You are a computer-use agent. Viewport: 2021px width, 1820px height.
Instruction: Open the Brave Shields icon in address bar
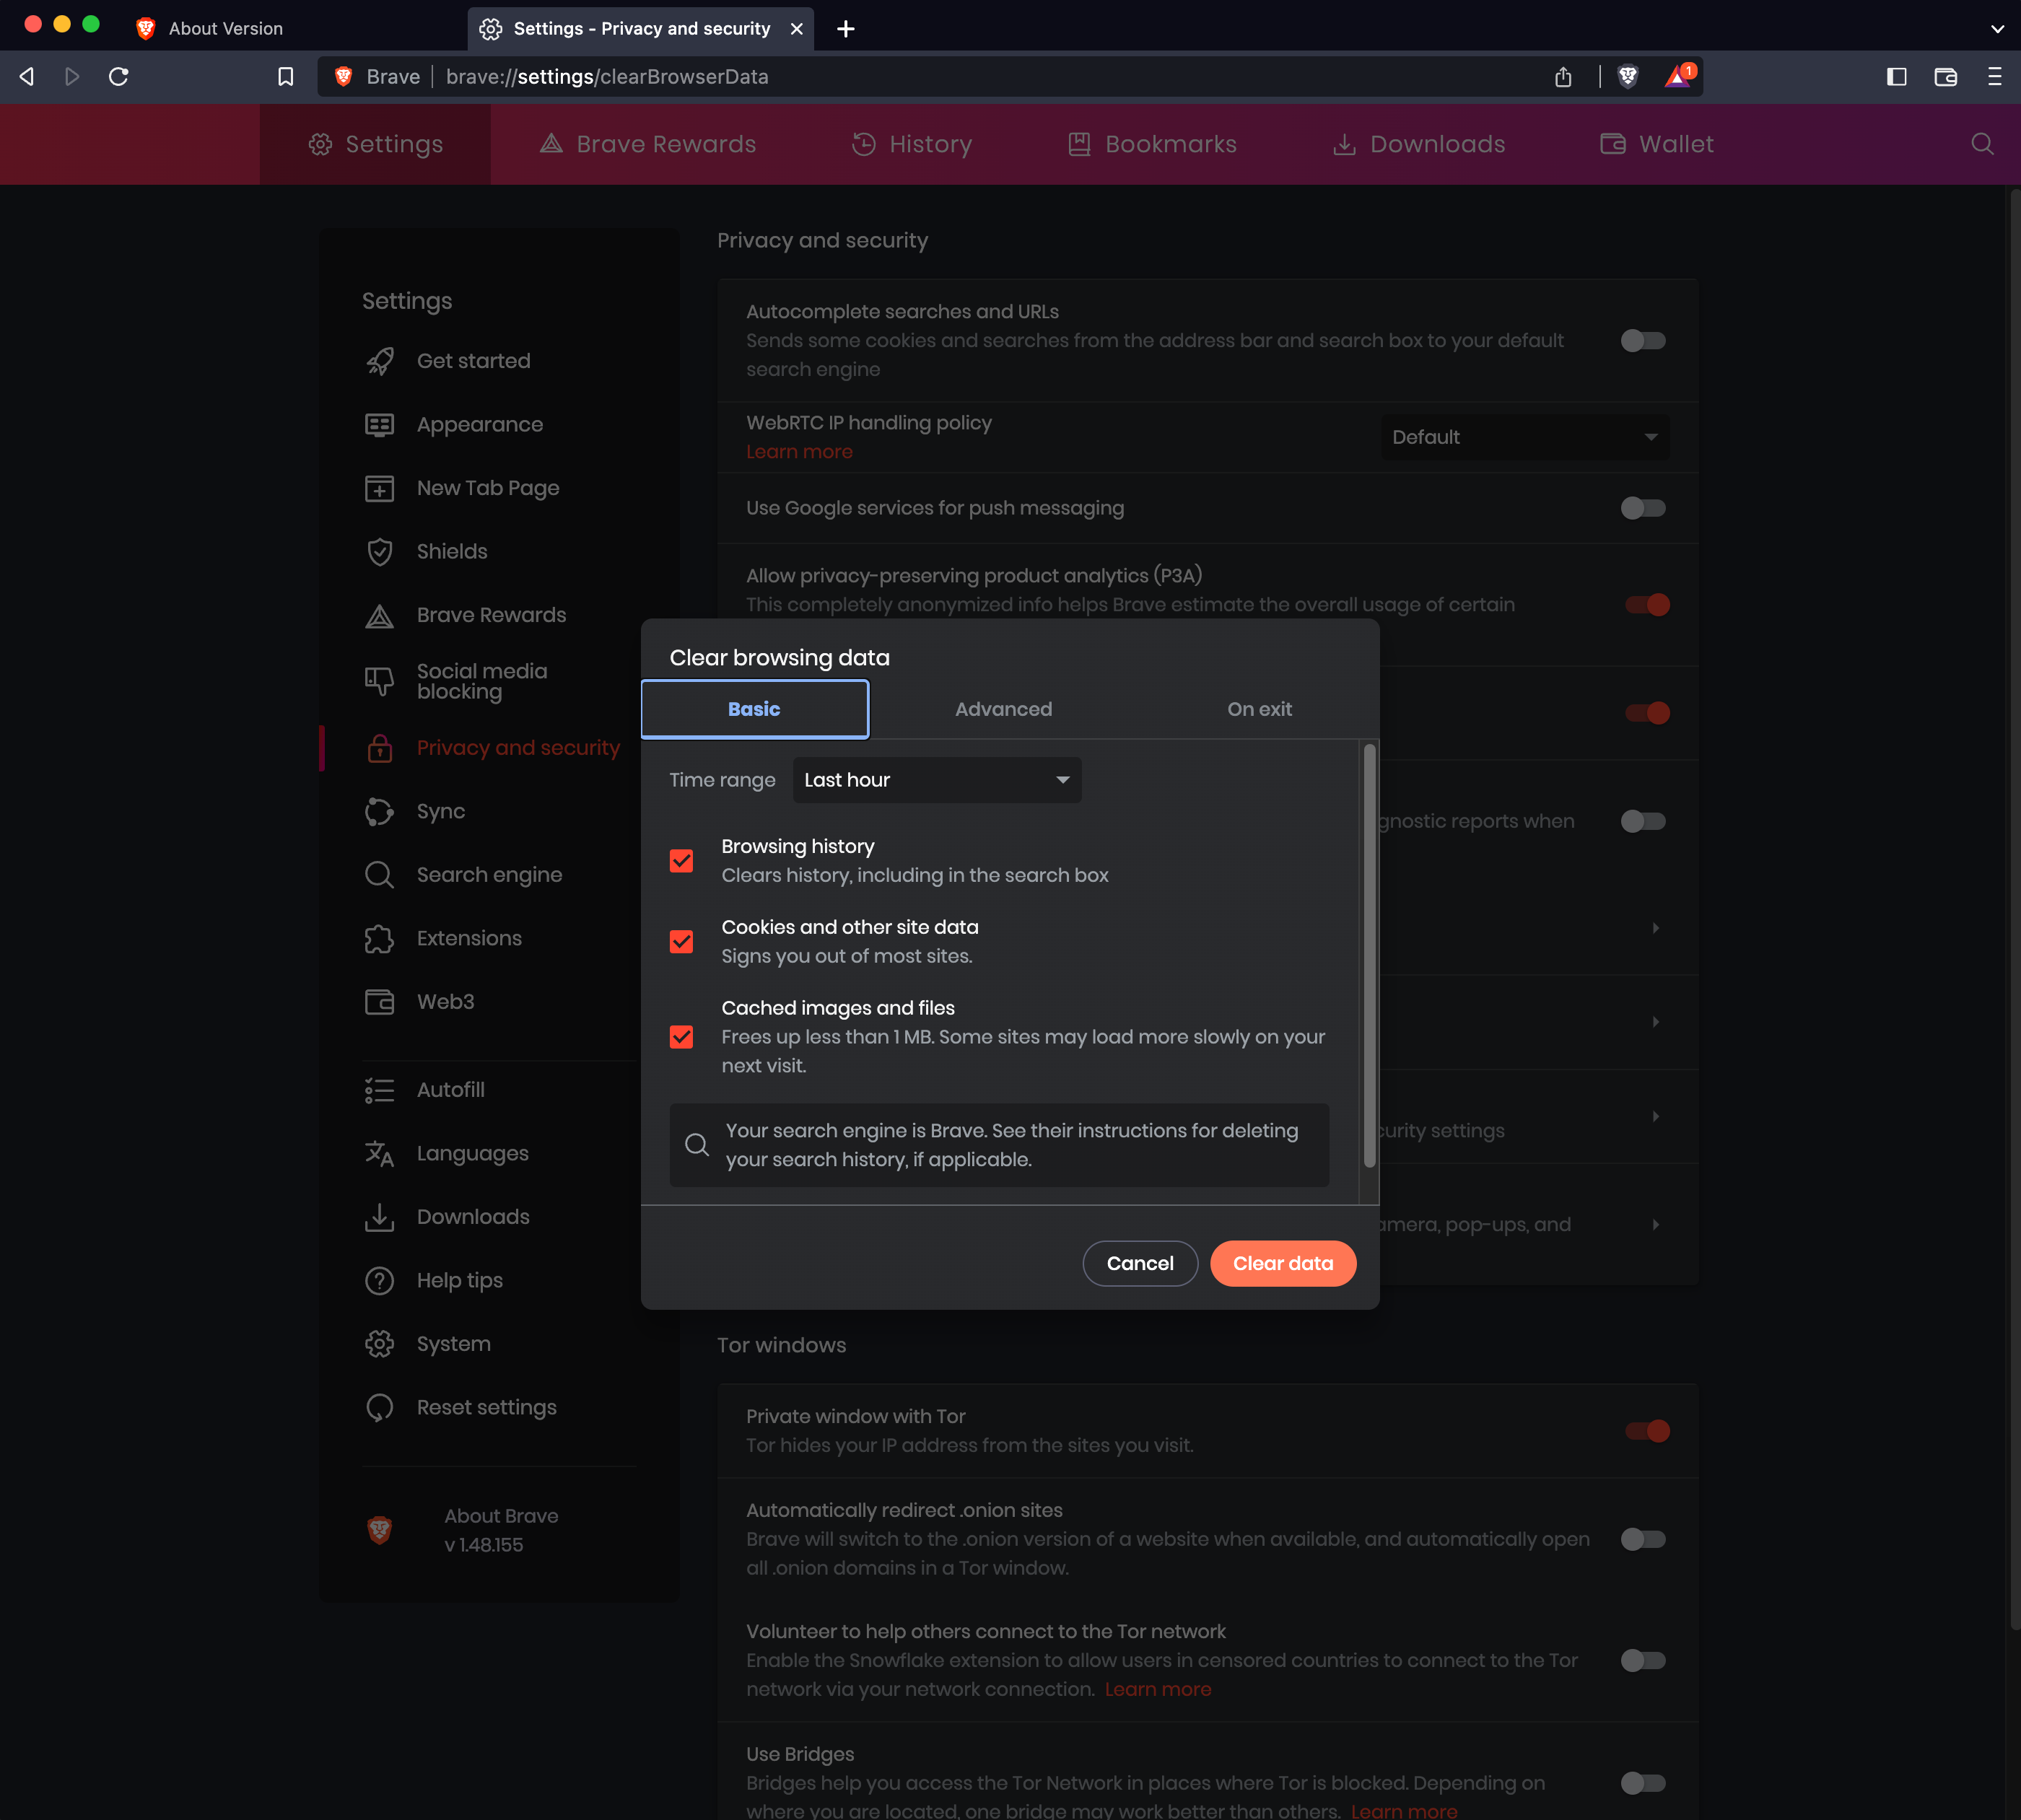pos(1628,76)
